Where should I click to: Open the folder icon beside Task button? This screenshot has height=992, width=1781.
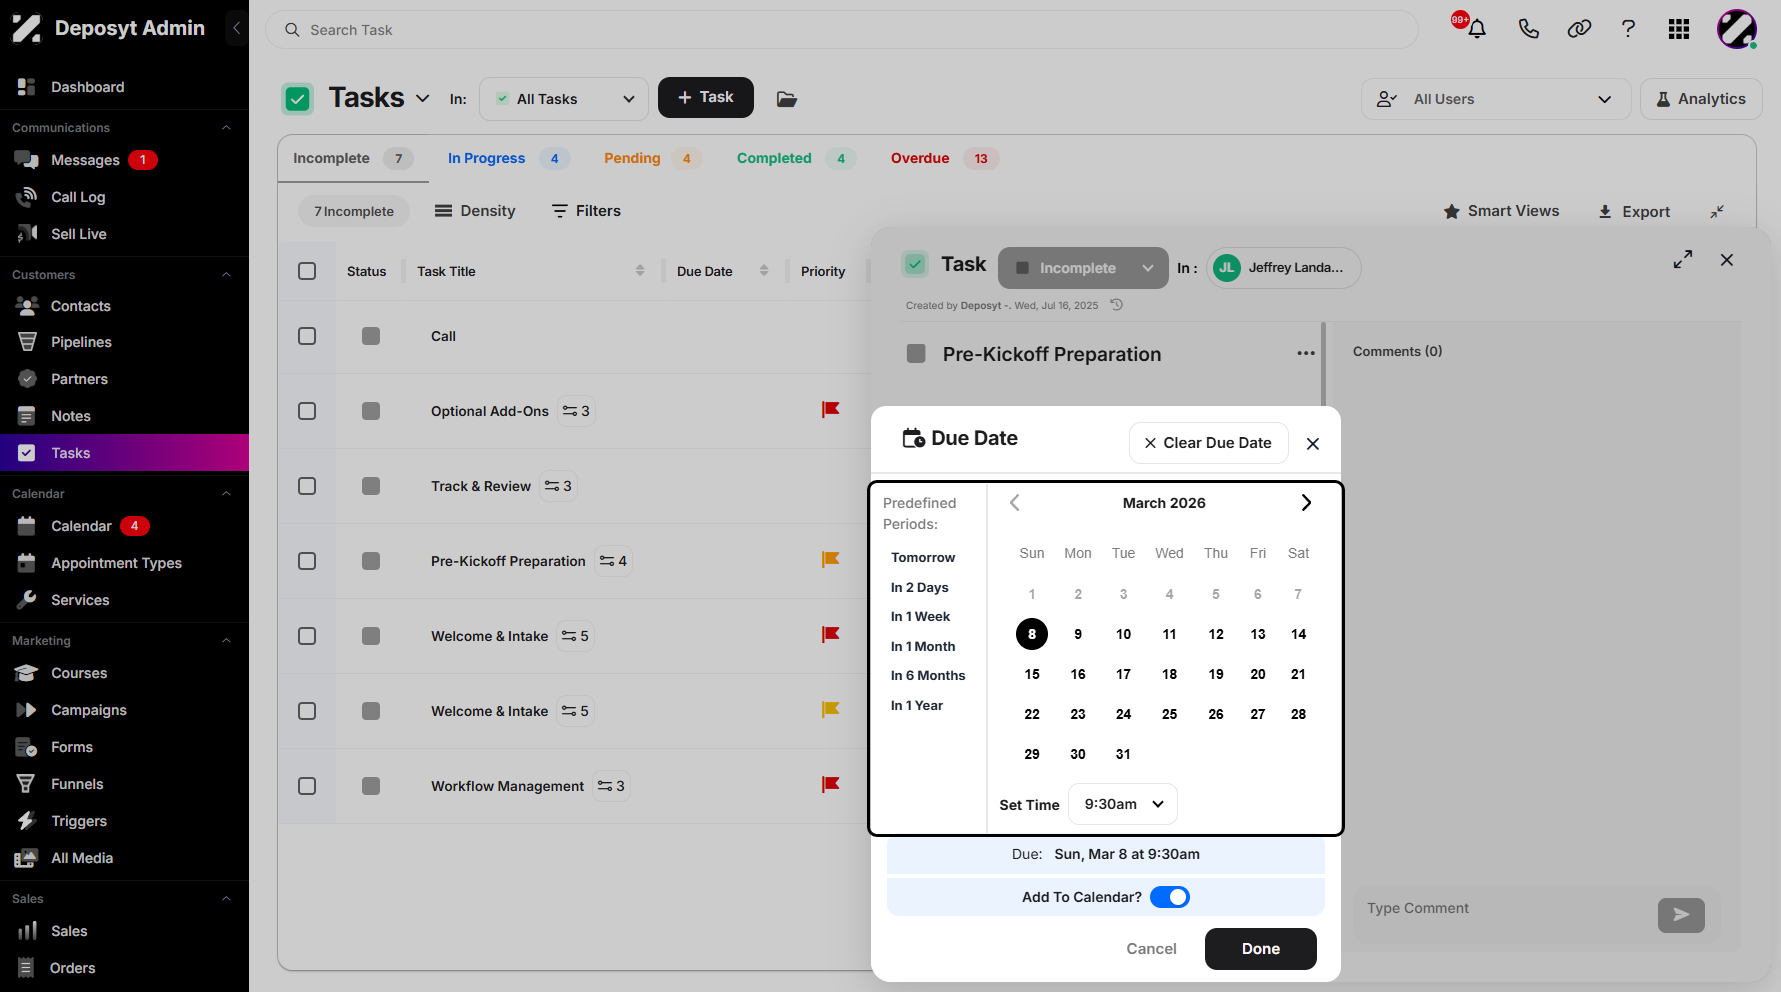pyautogui.click(x=787, y=99)
